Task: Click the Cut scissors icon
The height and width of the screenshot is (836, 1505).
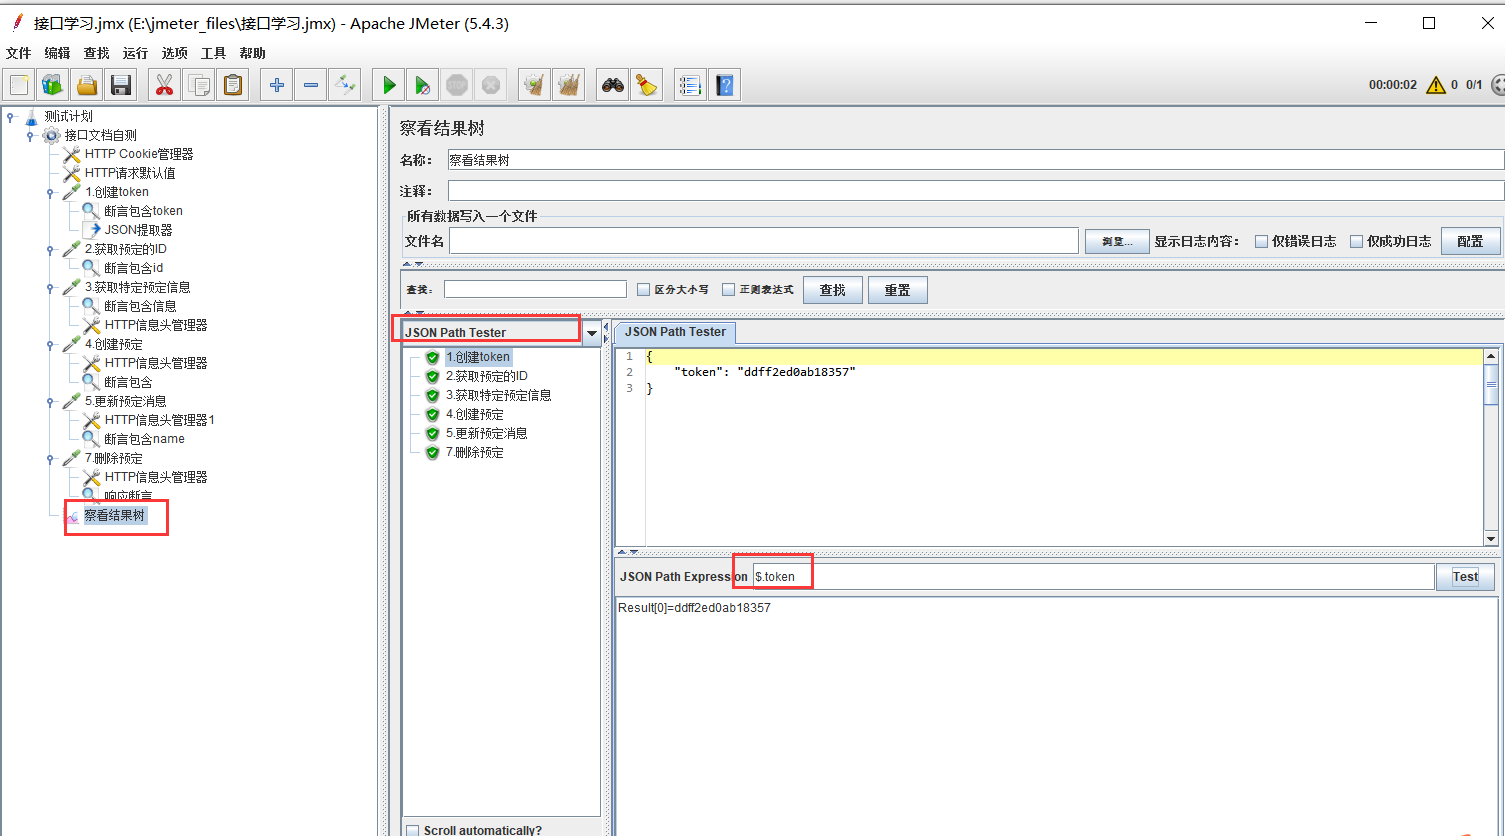Action: 164,85
